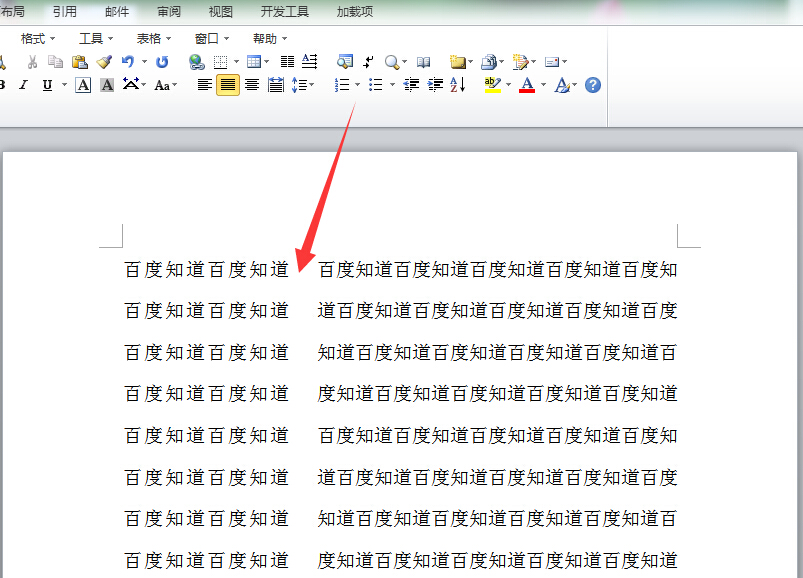Click the Copy icon
803x578 pixels.
pos(55,62)
